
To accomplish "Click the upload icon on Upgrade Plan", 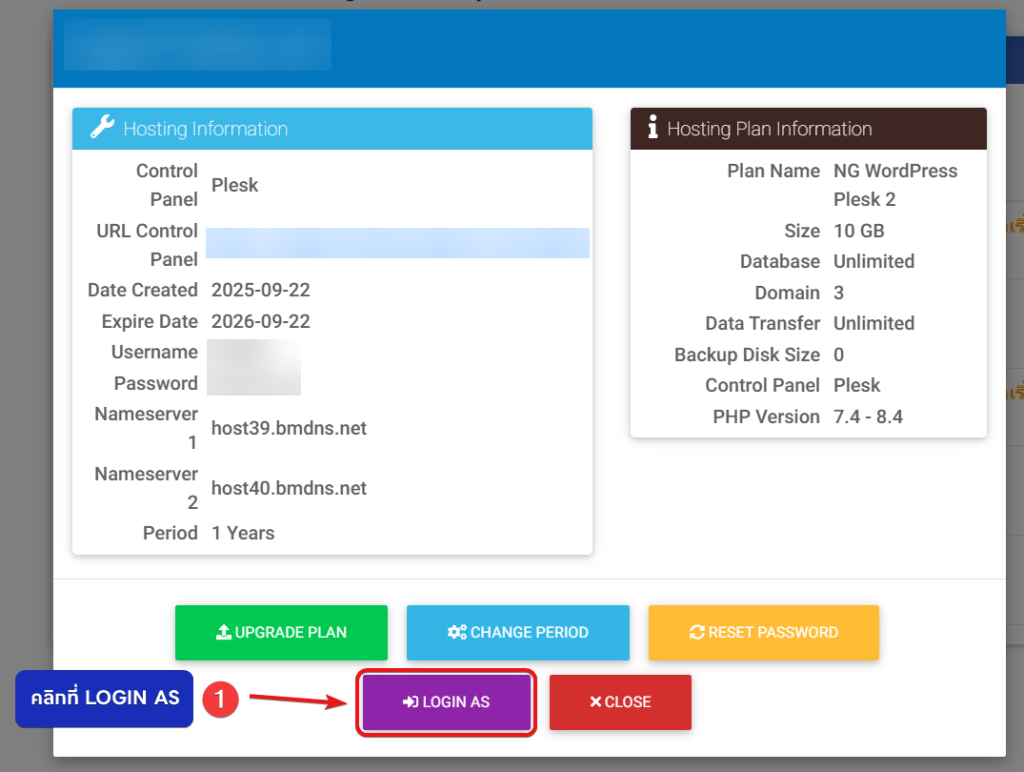I will click(224, 632).
